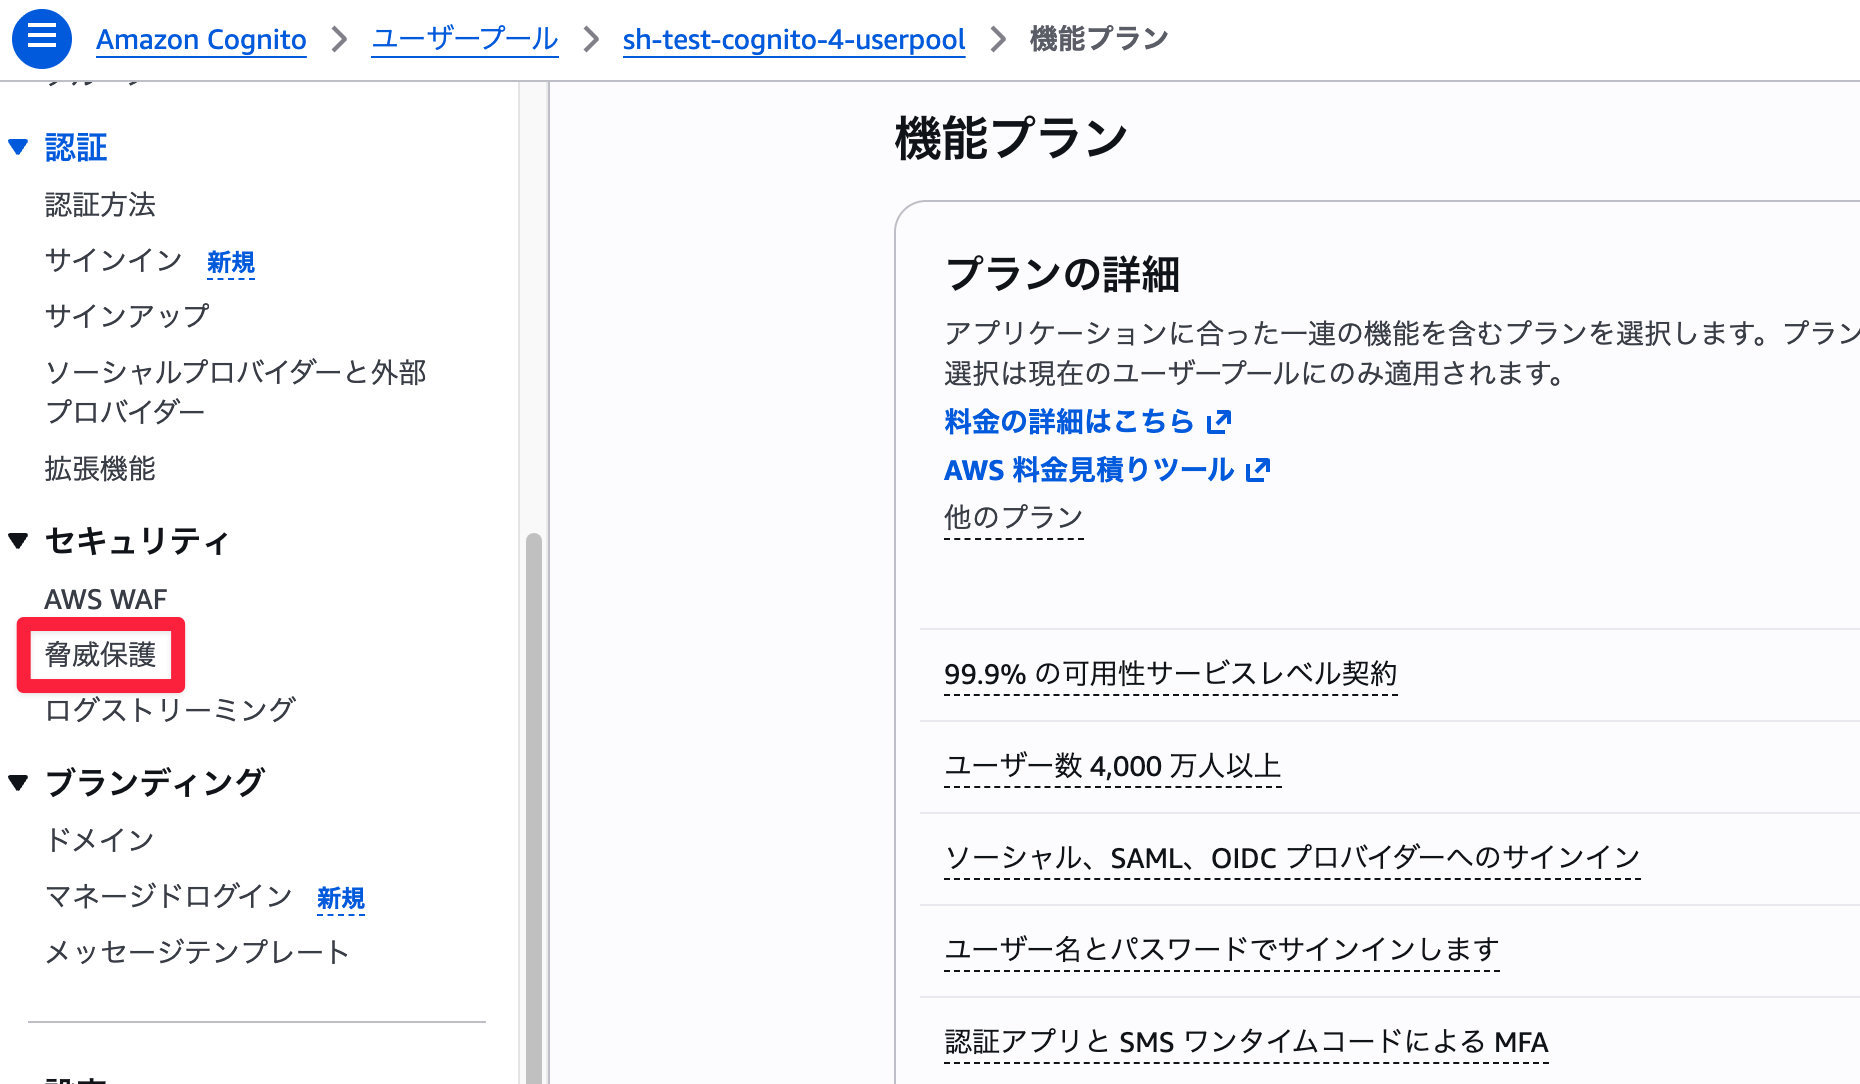Screen dimensions: 1860x1084
Task: Click the 他のプラン label
Action: [x=1014, y=518]
